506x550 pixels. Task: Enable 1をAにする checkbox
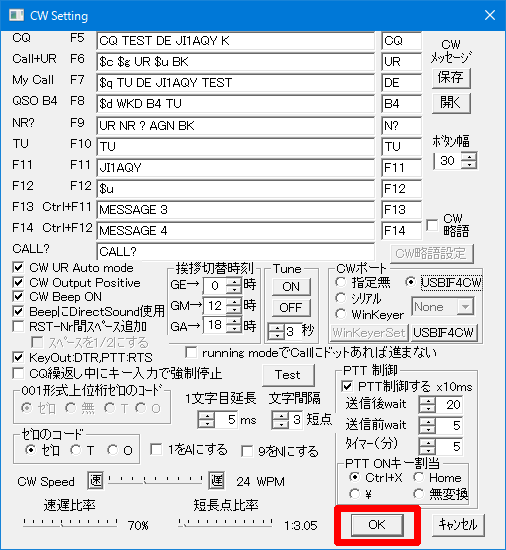pos(156,449)
